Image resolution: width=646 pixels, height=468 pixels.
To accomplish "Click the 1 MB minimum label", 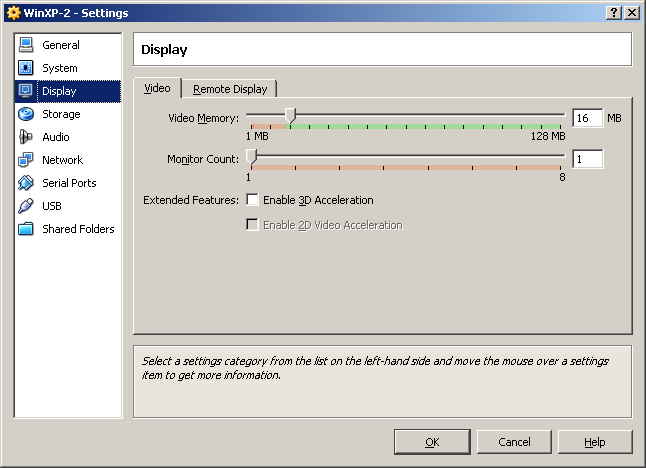I will pyautogui.click(x=257, y=136).
